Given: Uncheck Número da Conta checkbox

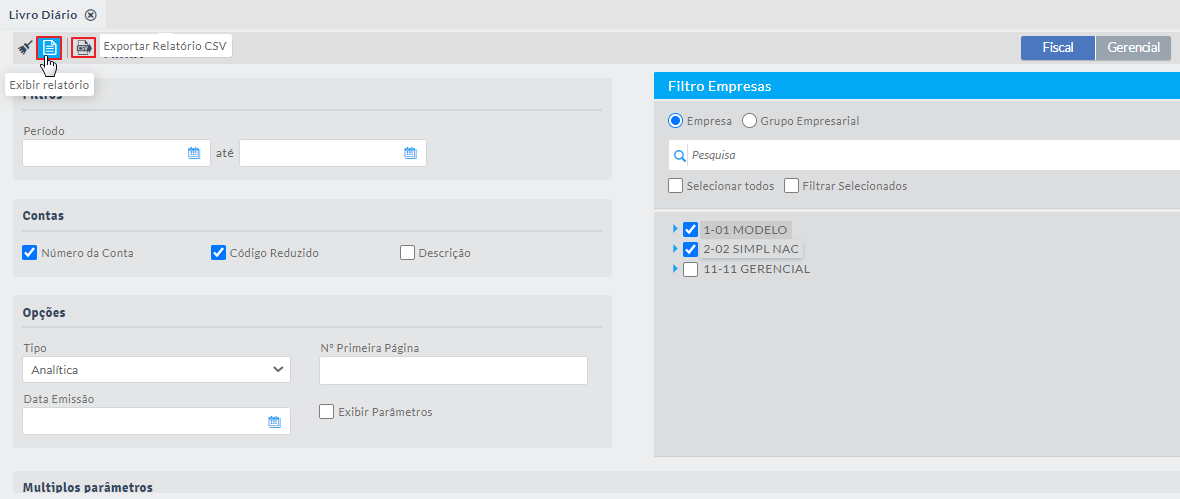Looking at the screenshot, I should coord(30,253).
